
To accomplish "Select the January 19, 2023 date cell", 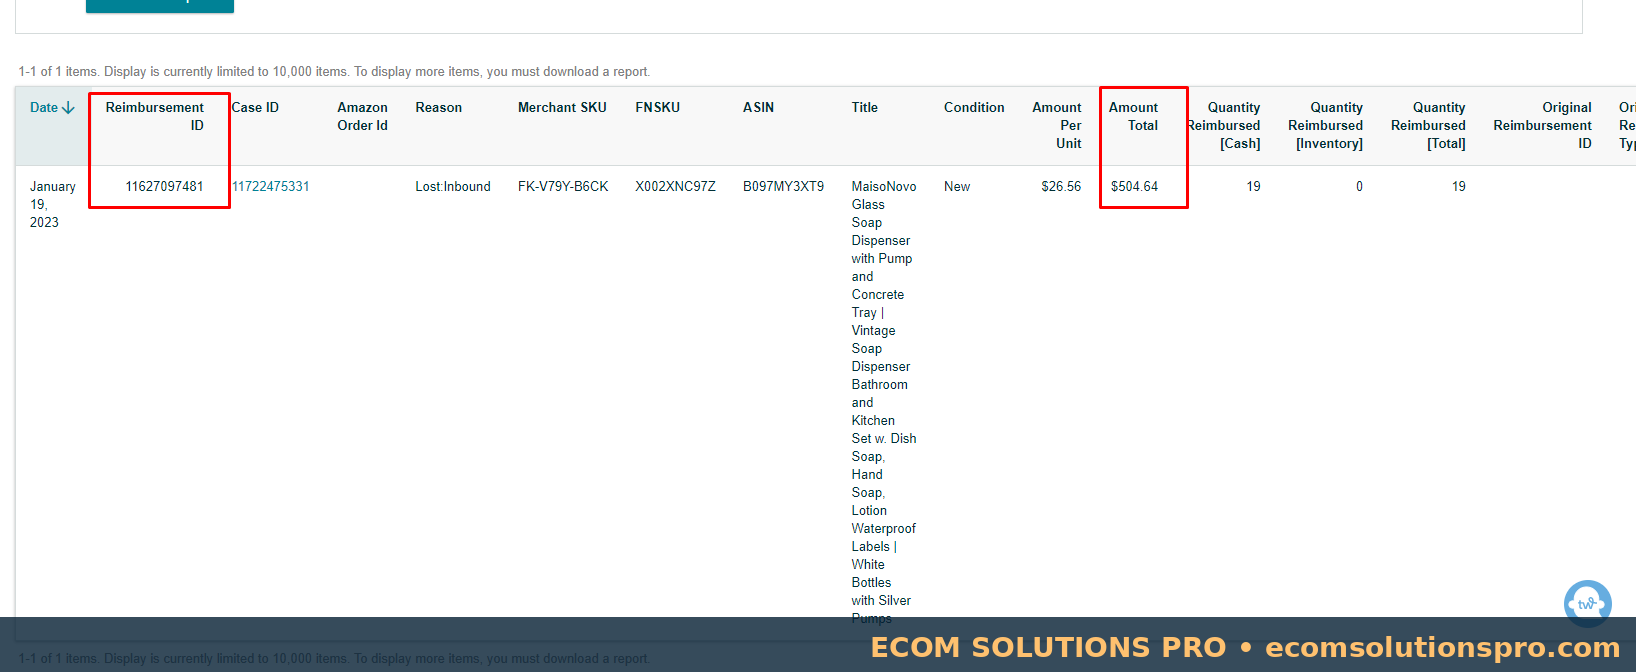I will tap(53, 204).
